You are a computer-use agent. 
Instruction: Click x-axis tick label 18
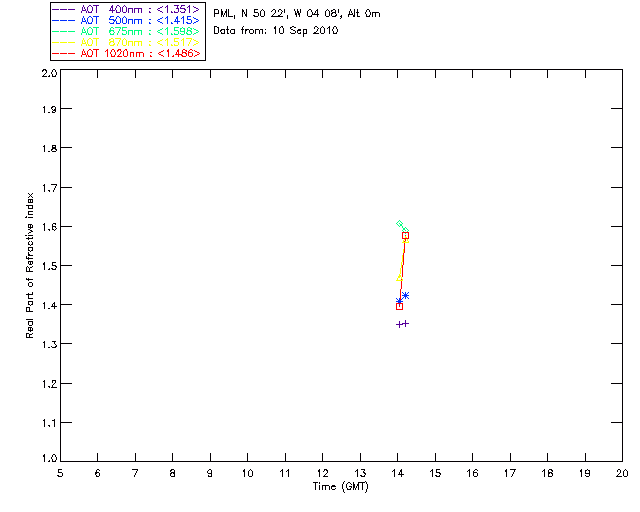[547, 473]
